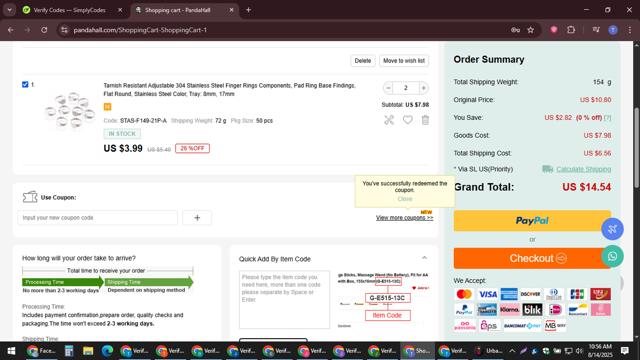Click the blik payment logo
The width and height of the screenshot is (640, 360).
[532, 310]
